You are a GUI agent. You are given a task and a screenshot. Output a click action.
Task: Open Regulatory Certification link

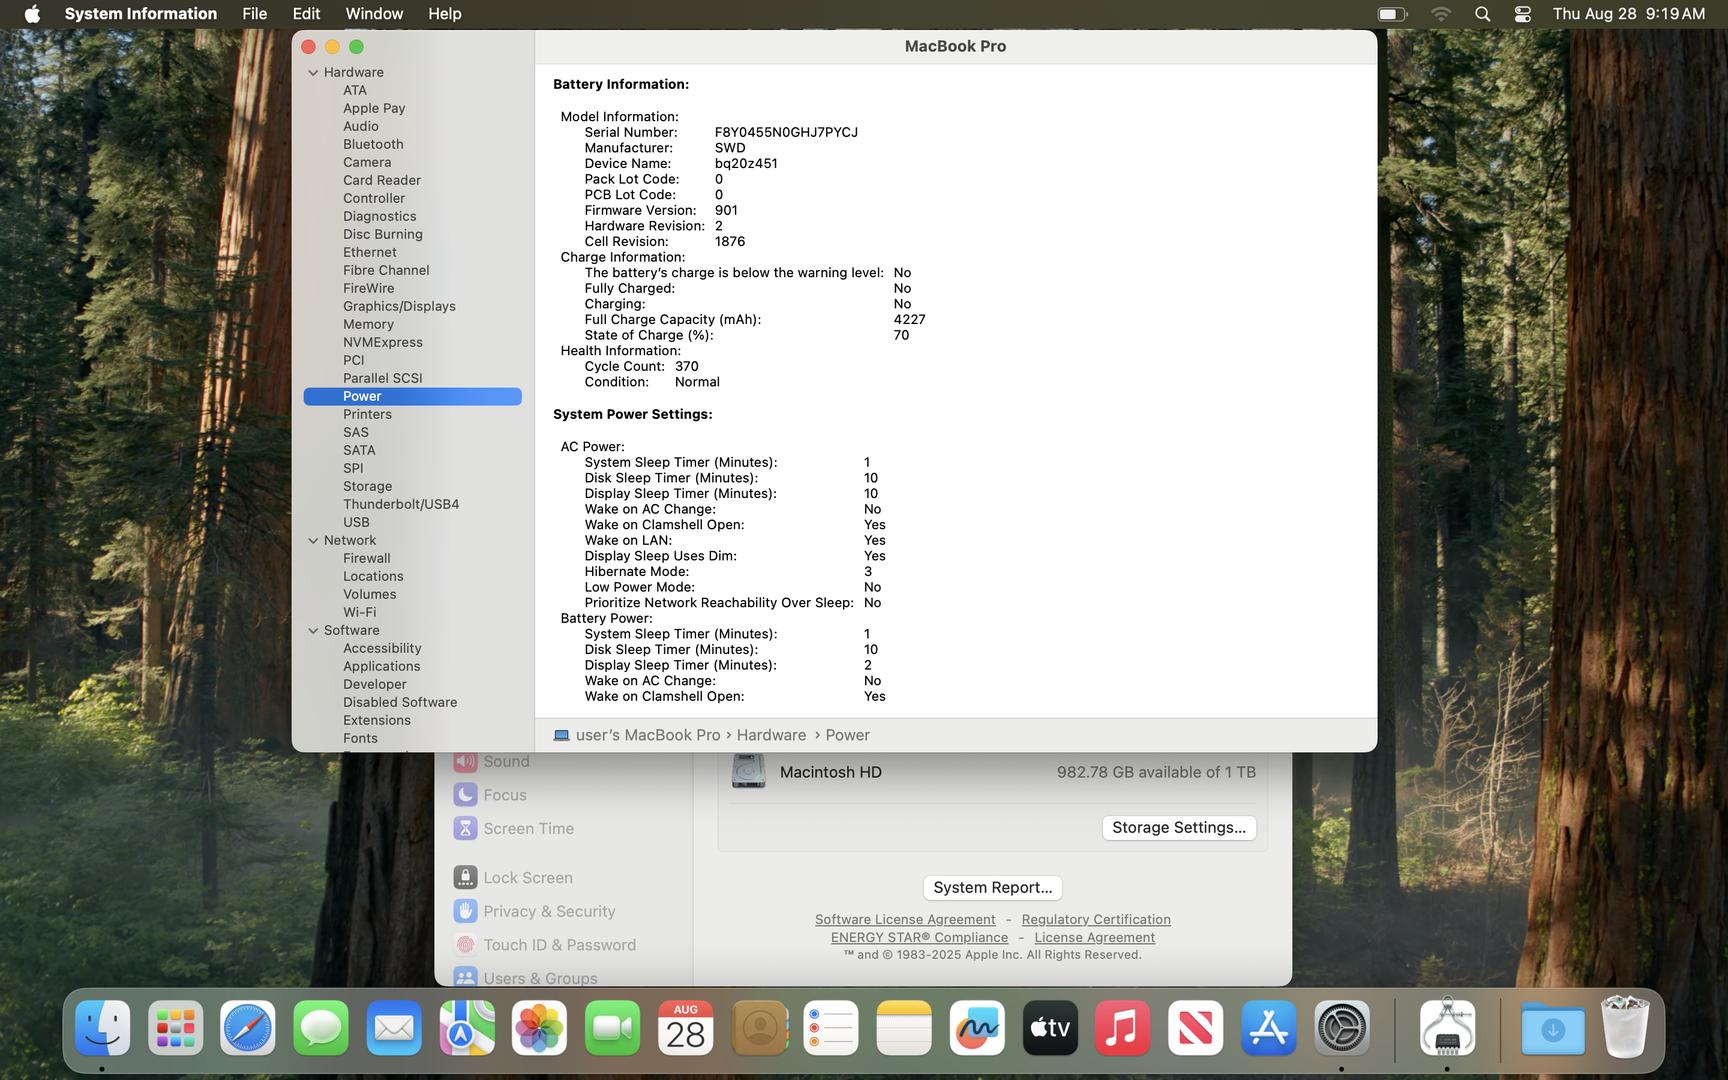pos(1096,919)
